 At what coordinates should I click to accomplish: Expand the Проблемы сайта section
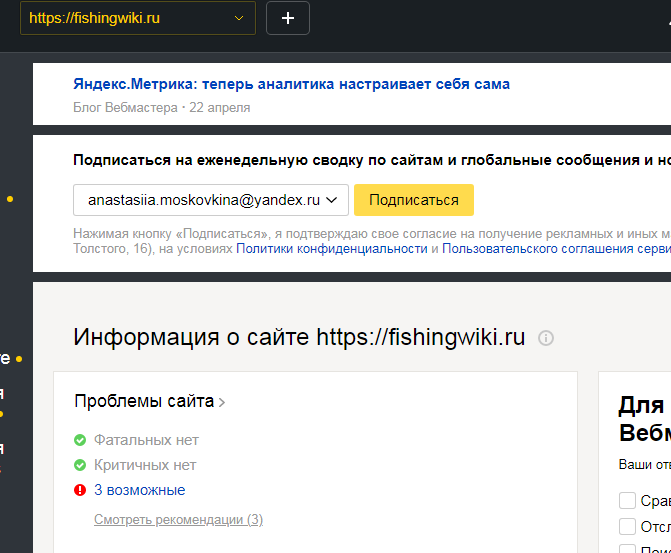[x=150, y=401]
